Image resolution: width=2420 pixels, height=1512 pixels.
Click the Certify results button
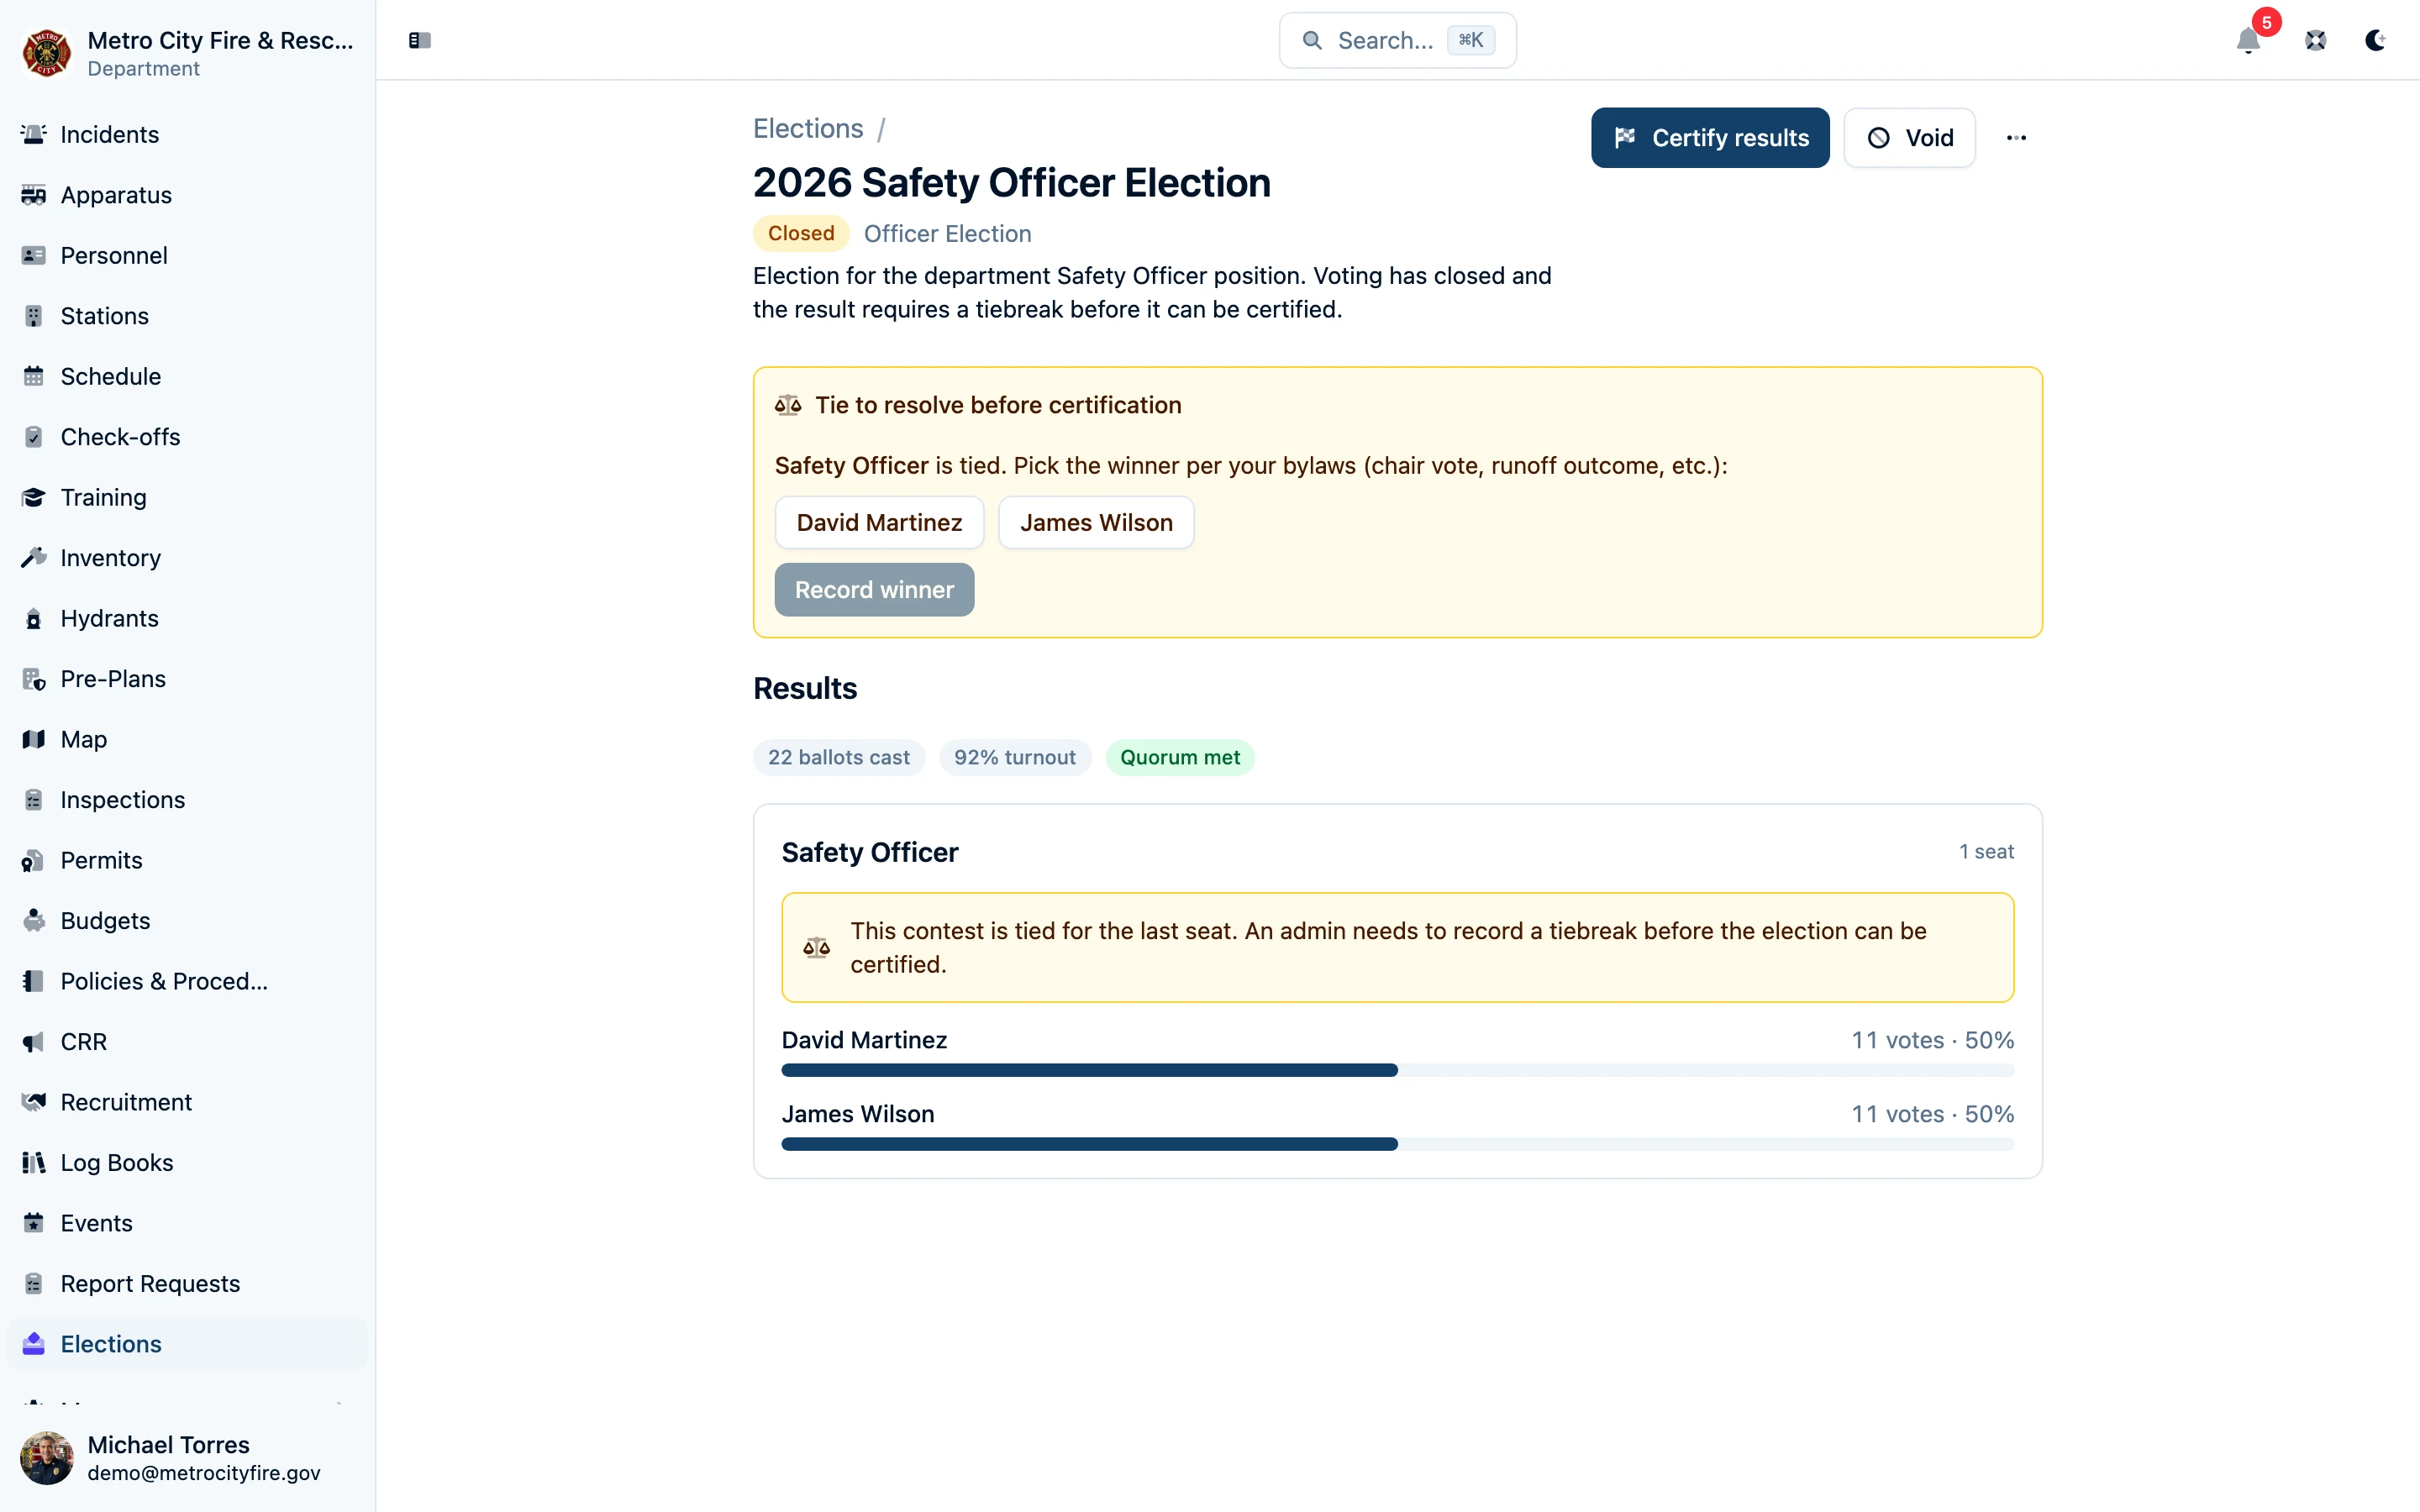1710,138
